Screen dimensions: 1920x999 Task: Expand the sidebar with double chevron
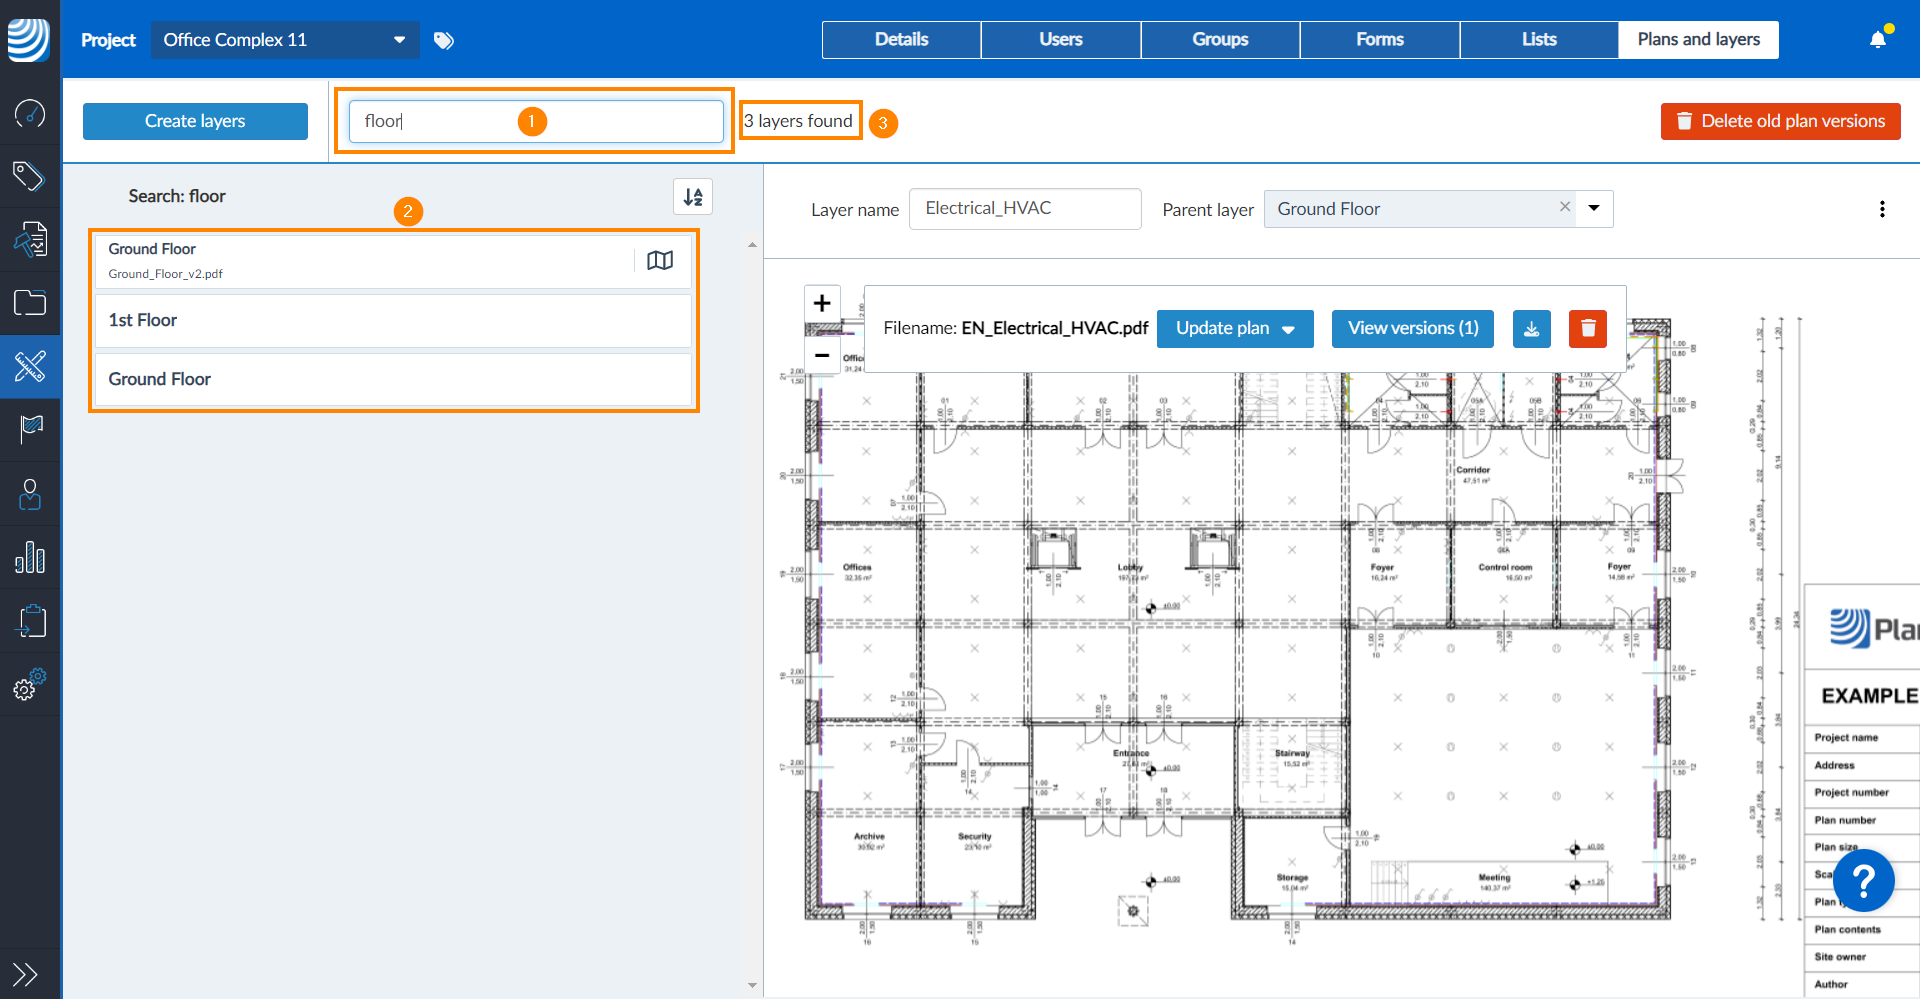(25, 974)
